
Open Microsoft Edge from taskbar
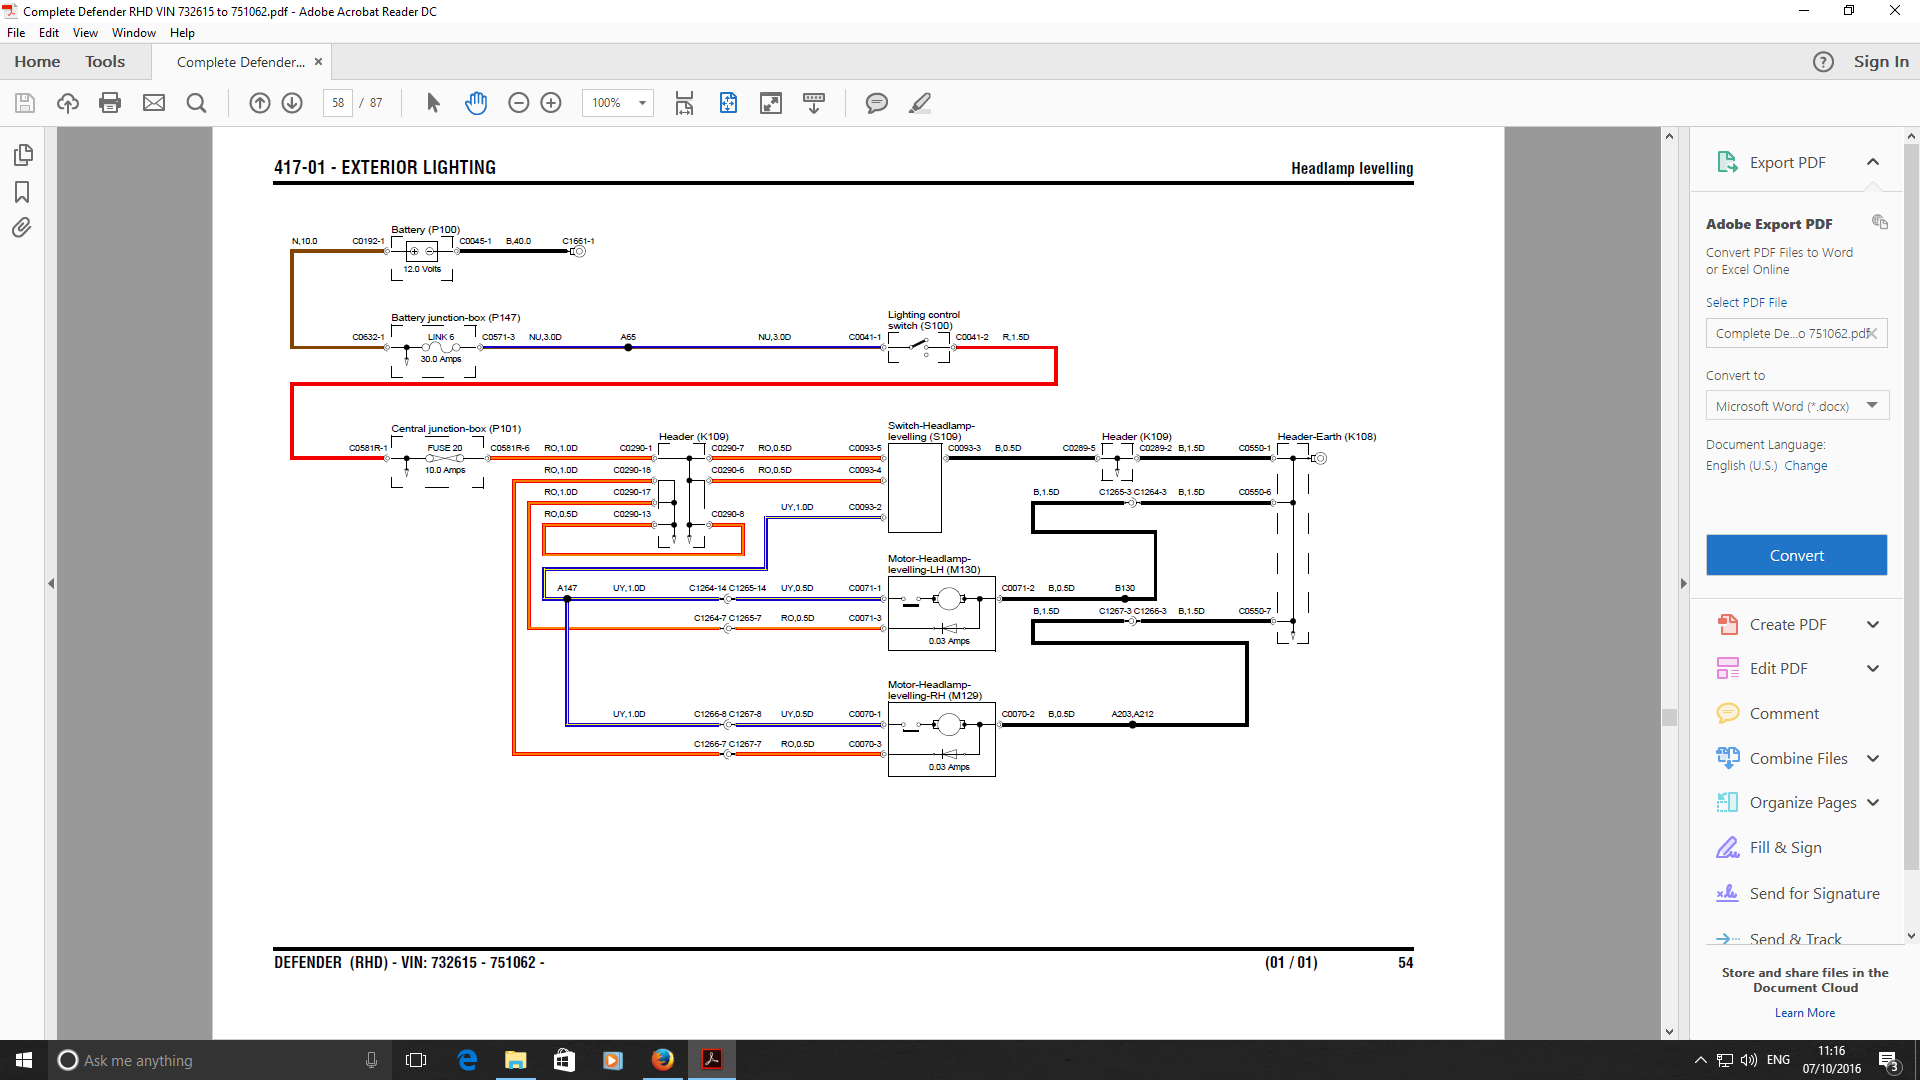[x=467, y=1060]
